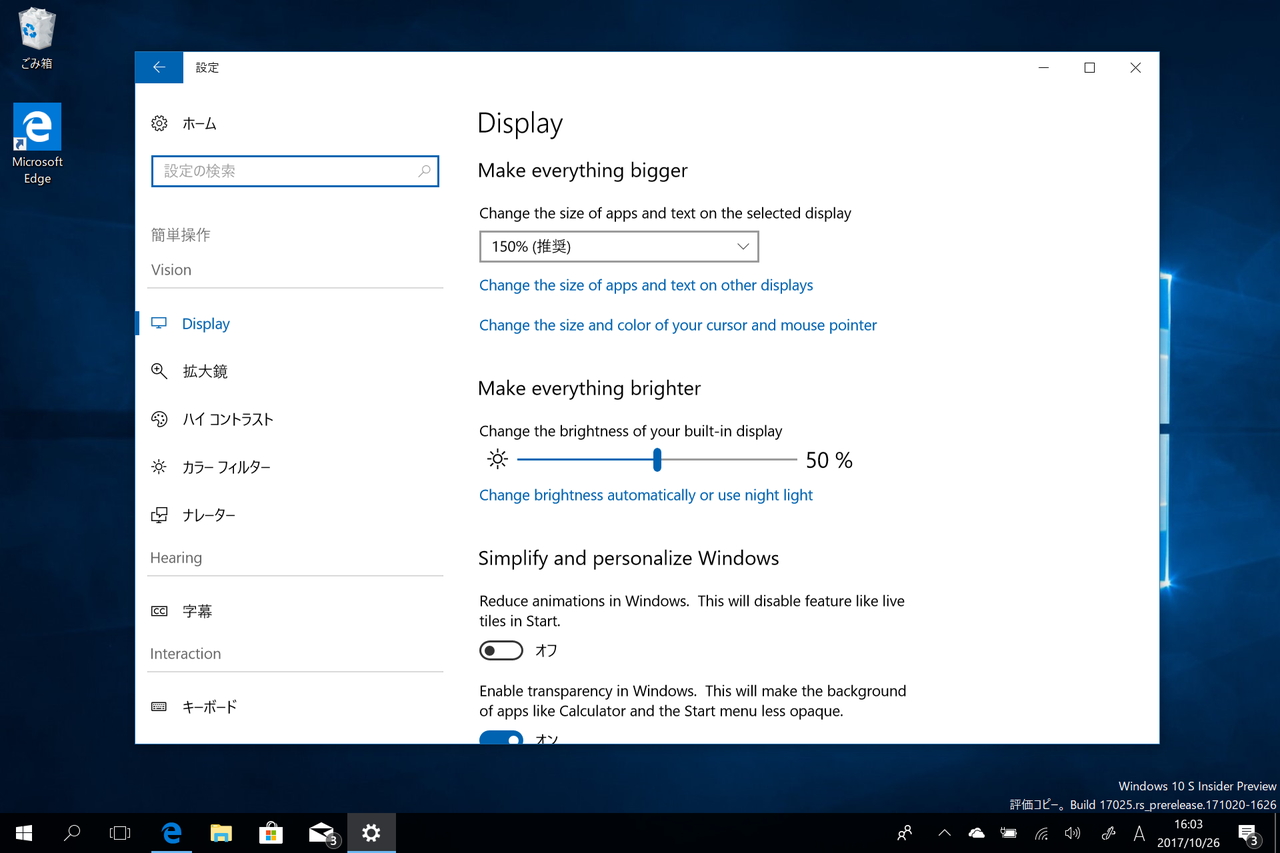Open File Explorer from the taskbar
This screenshot has height=853, width=1280.
click(221, 833)
